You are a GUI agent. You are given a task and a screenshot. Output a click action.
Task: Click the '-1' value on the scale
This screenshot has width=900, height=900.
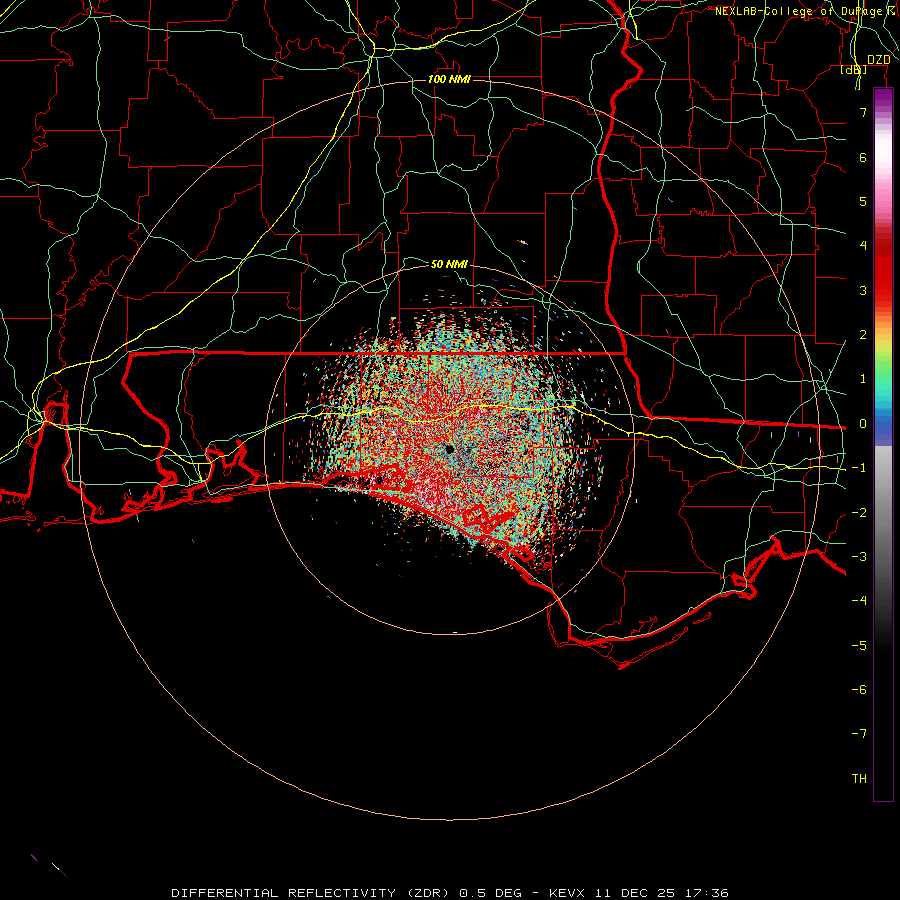[x=859, y=468]
